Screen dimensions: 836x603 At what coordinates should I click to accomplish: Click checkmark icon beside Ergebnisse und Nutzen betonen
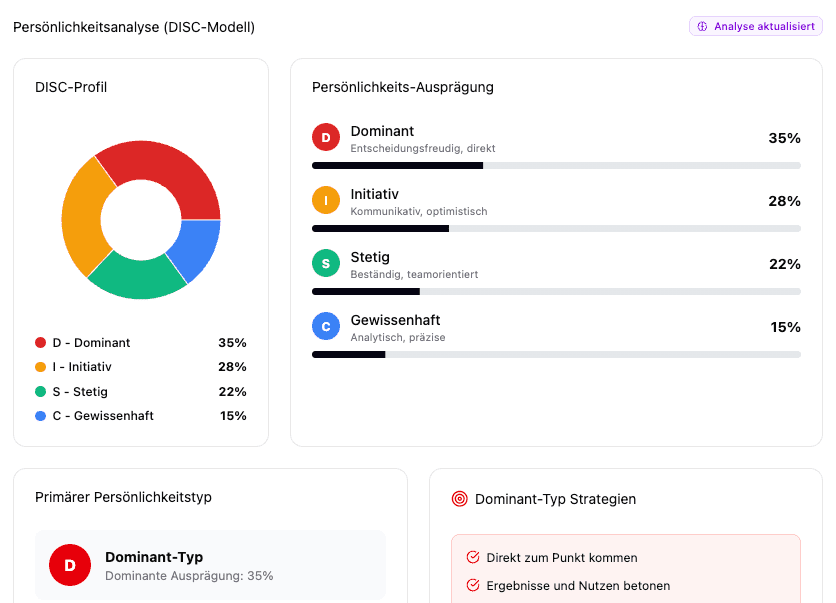473,585
